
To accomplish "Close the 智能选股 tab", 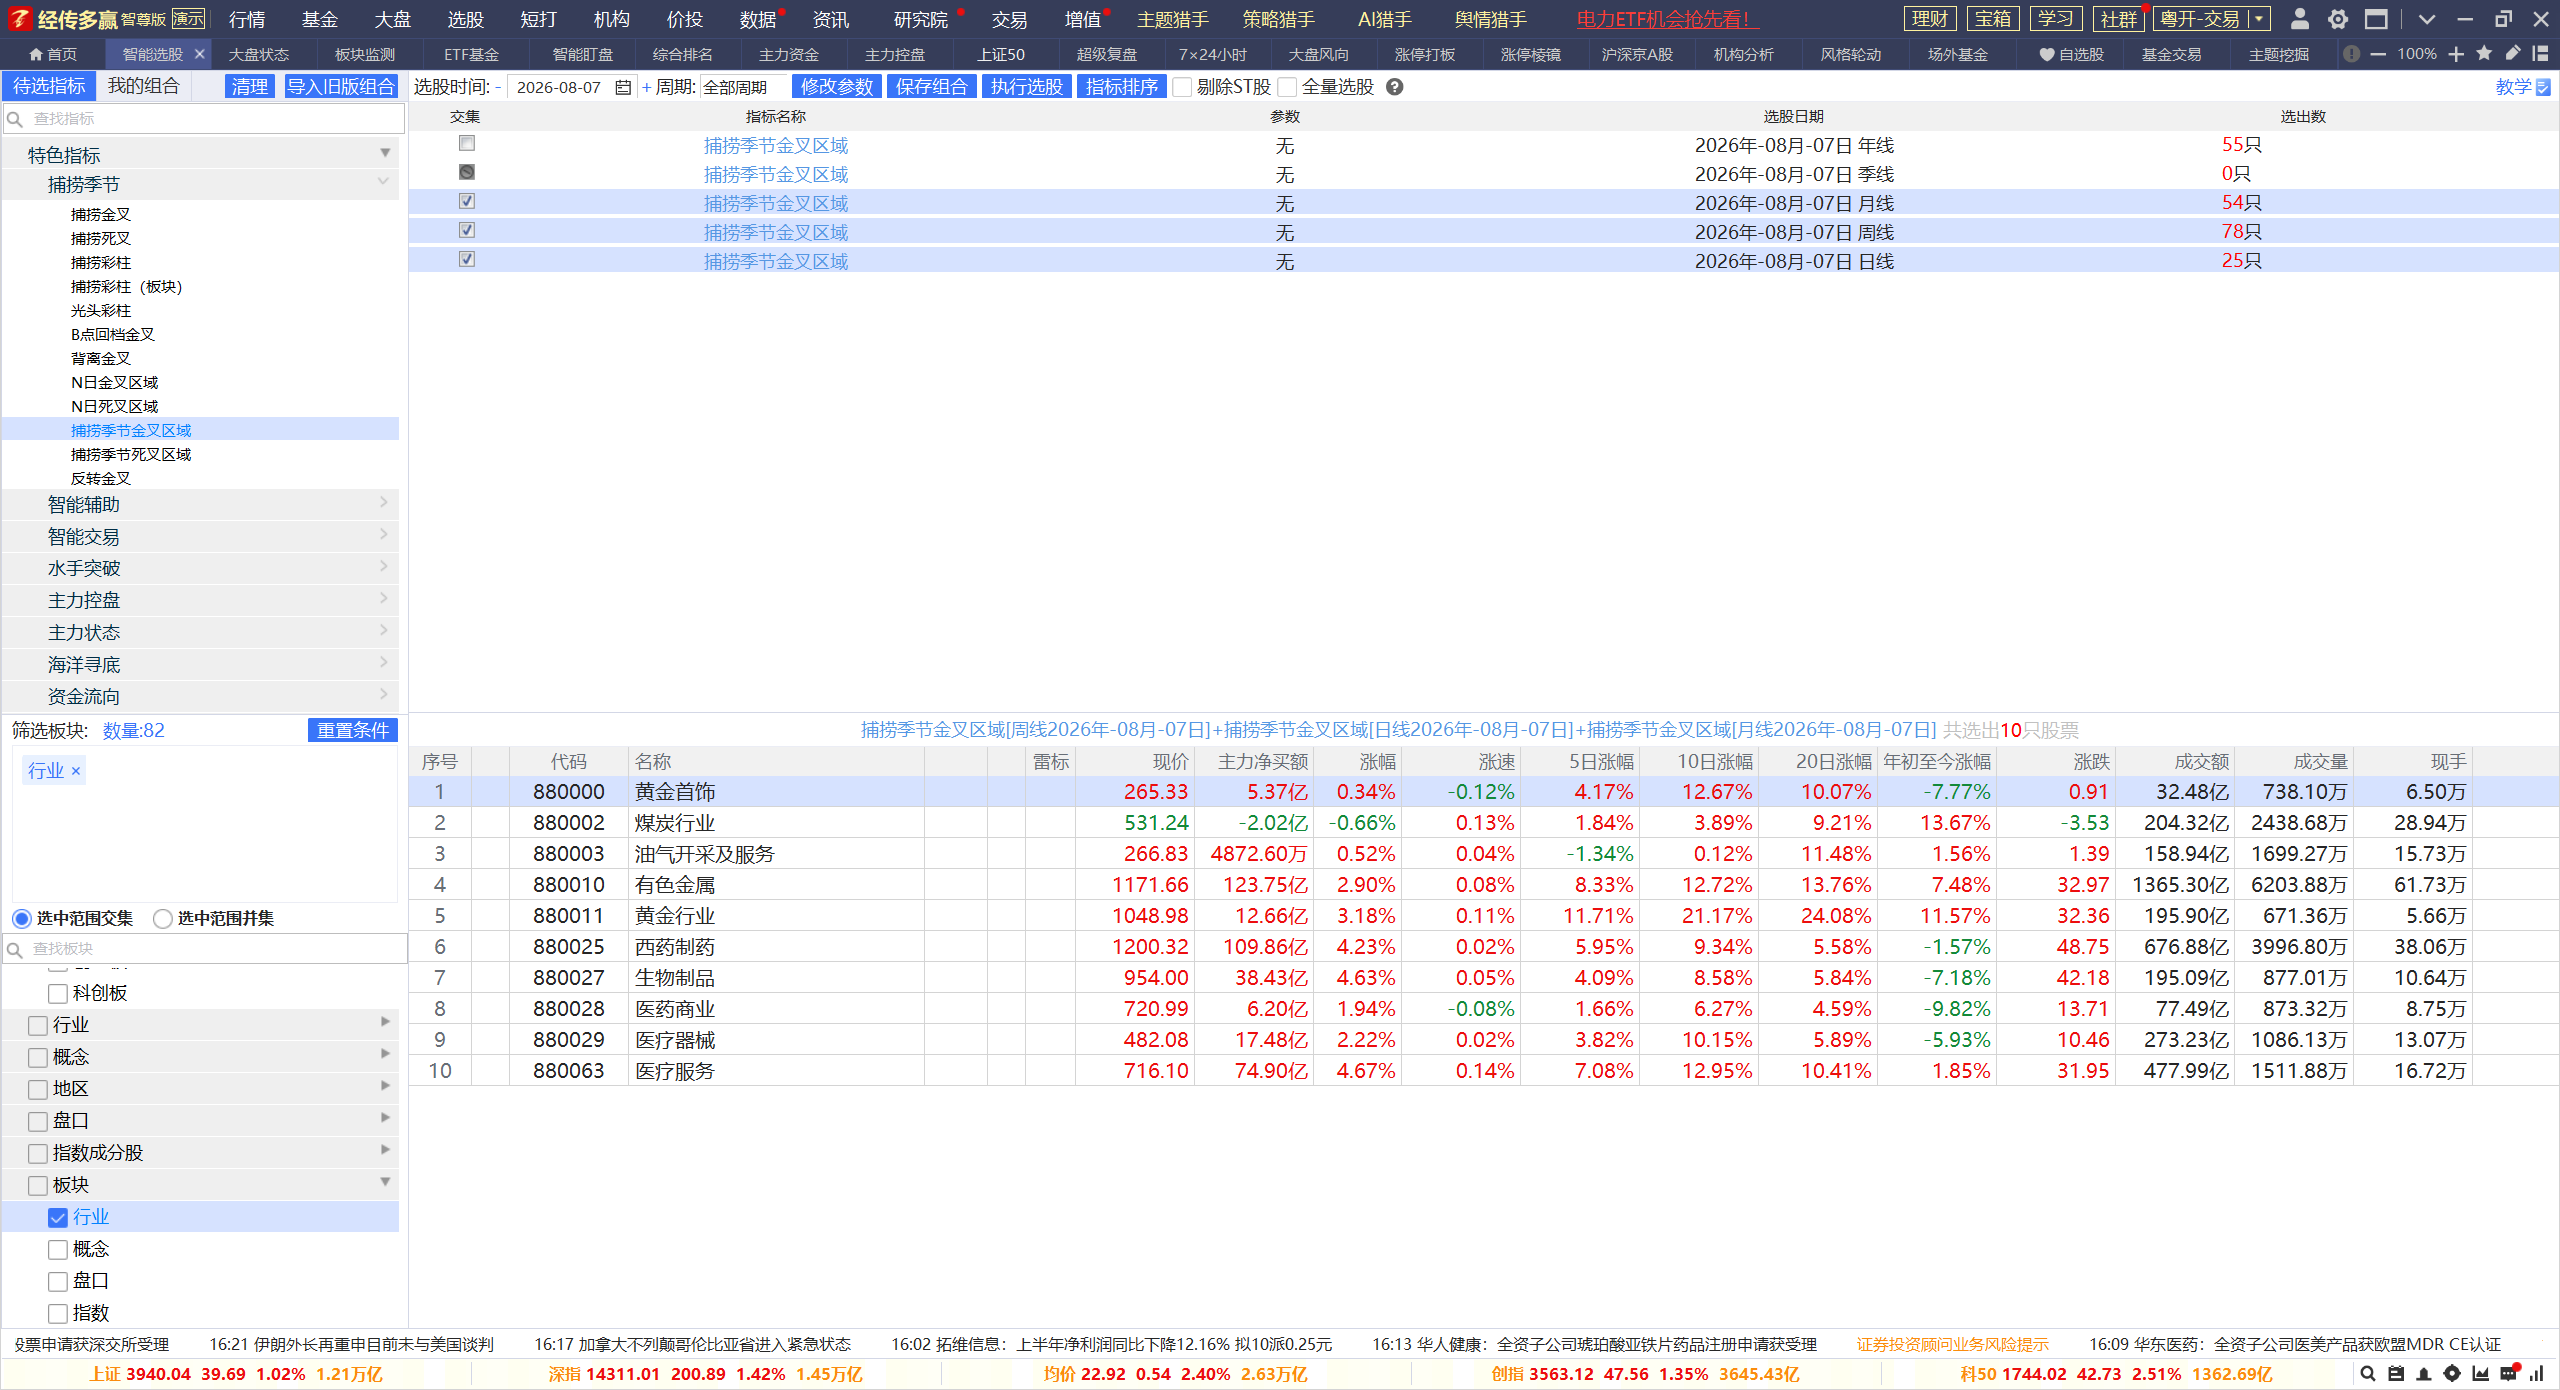I will [200, 54].
